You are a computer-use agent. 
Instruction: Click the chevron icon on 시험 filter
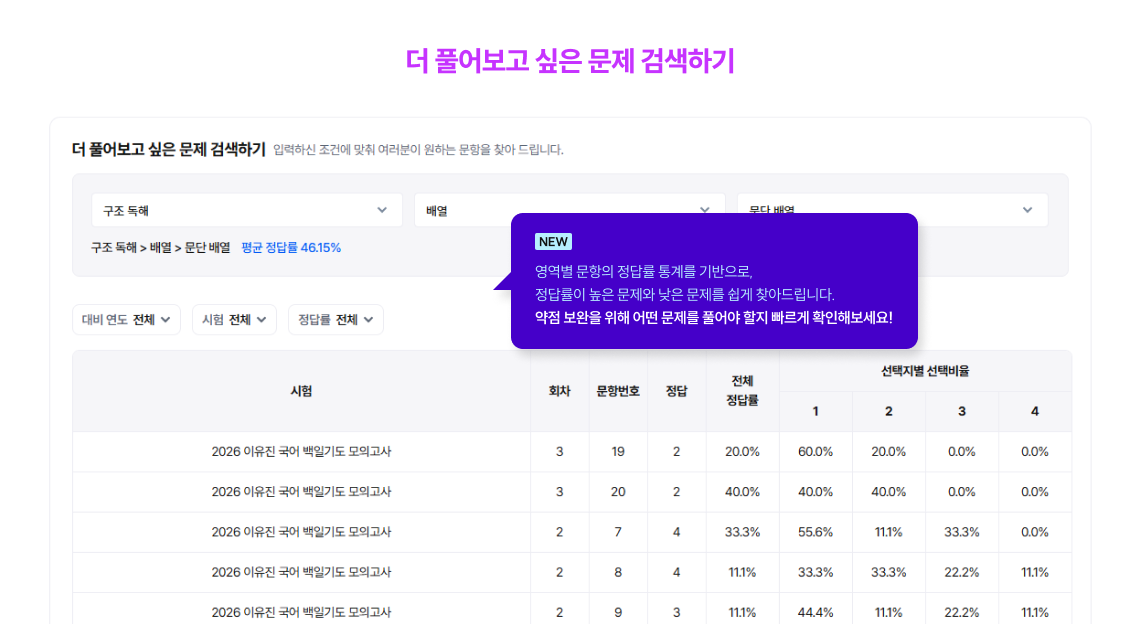click(x=261, y=320)
